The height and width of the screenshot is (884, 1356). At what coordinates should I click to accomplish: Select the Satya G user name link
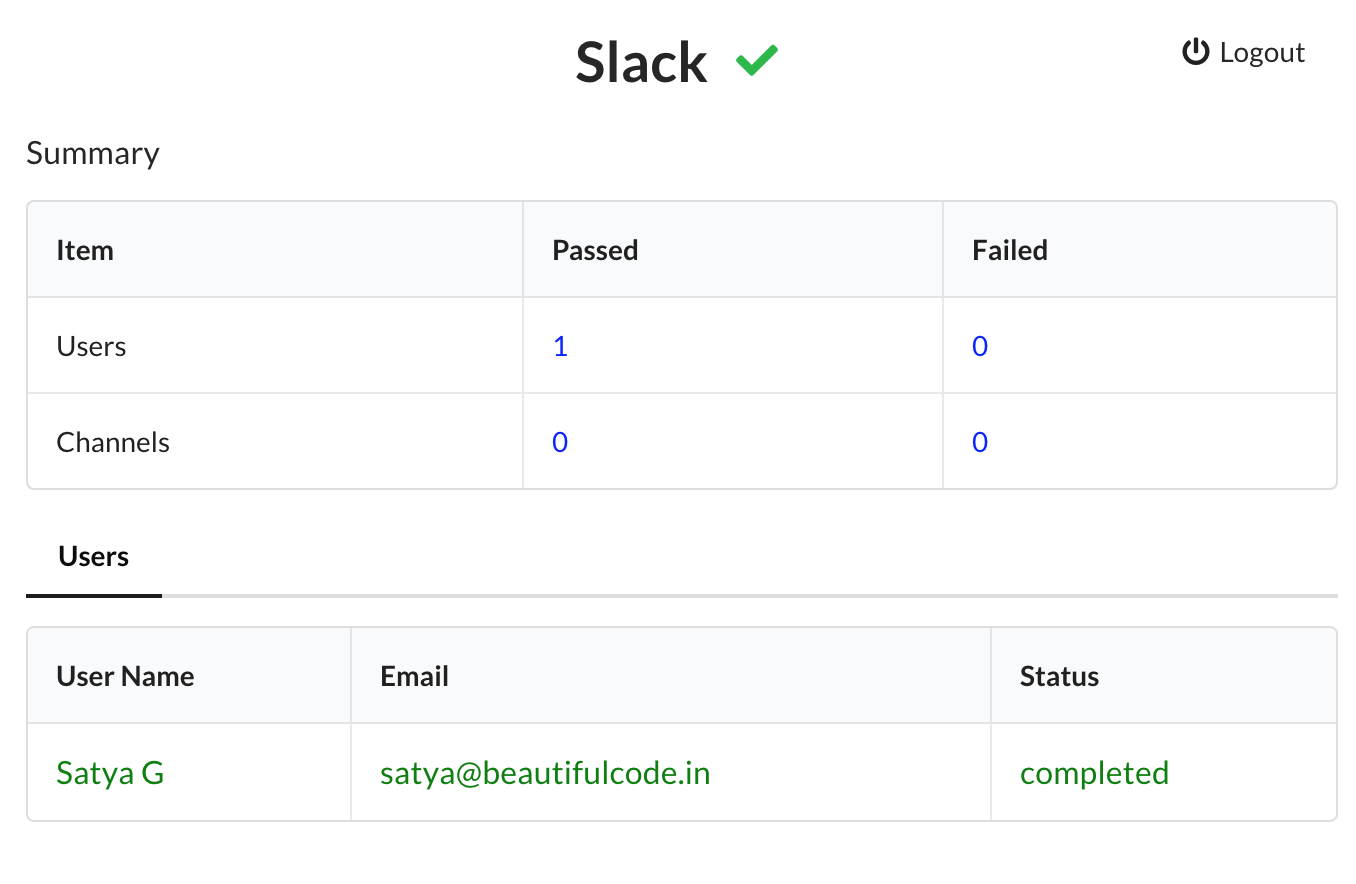(110, 772)
